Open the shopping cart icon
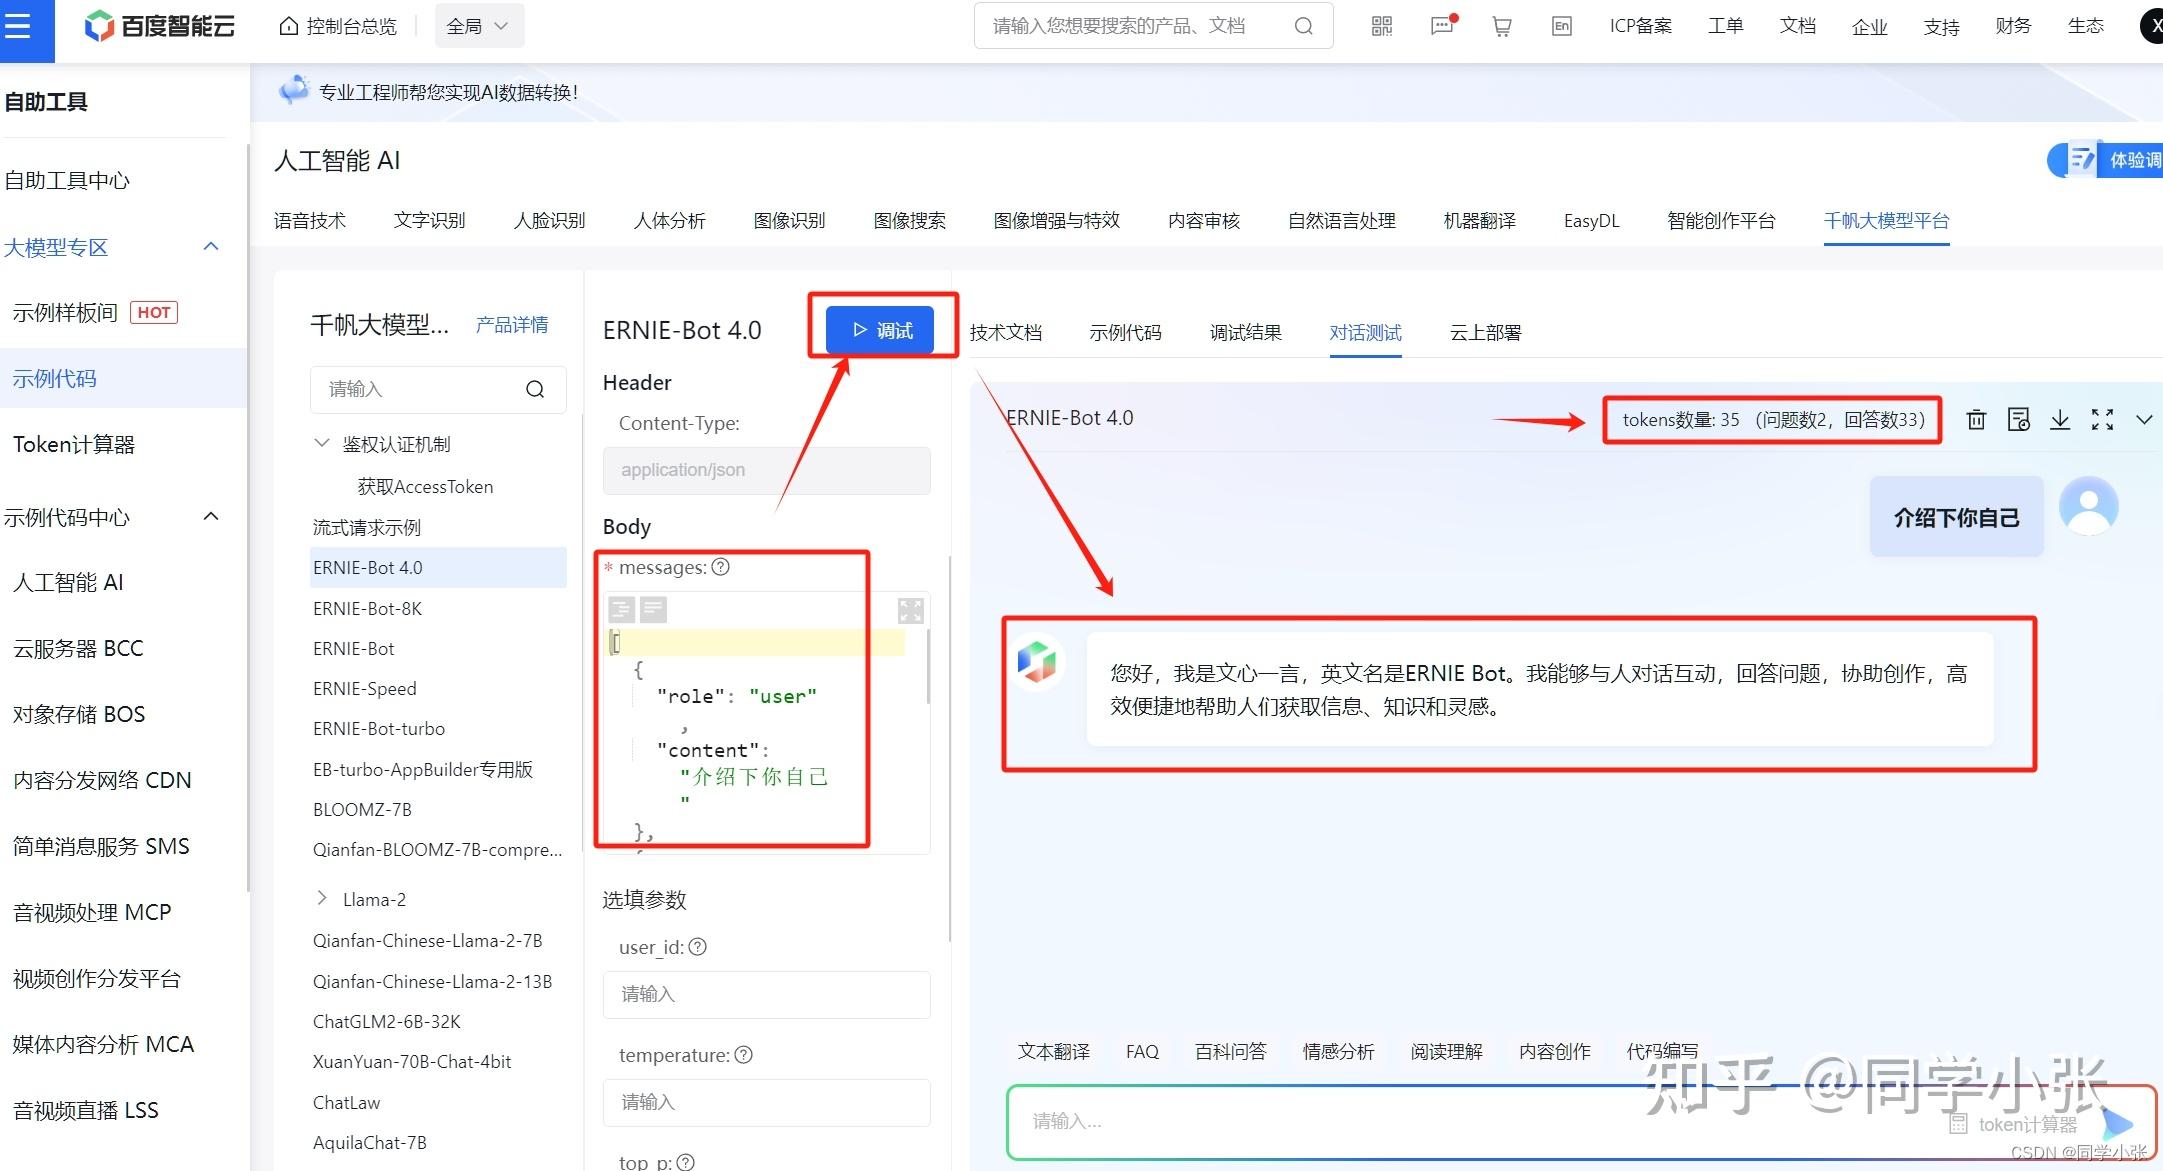 (1501, 26)
